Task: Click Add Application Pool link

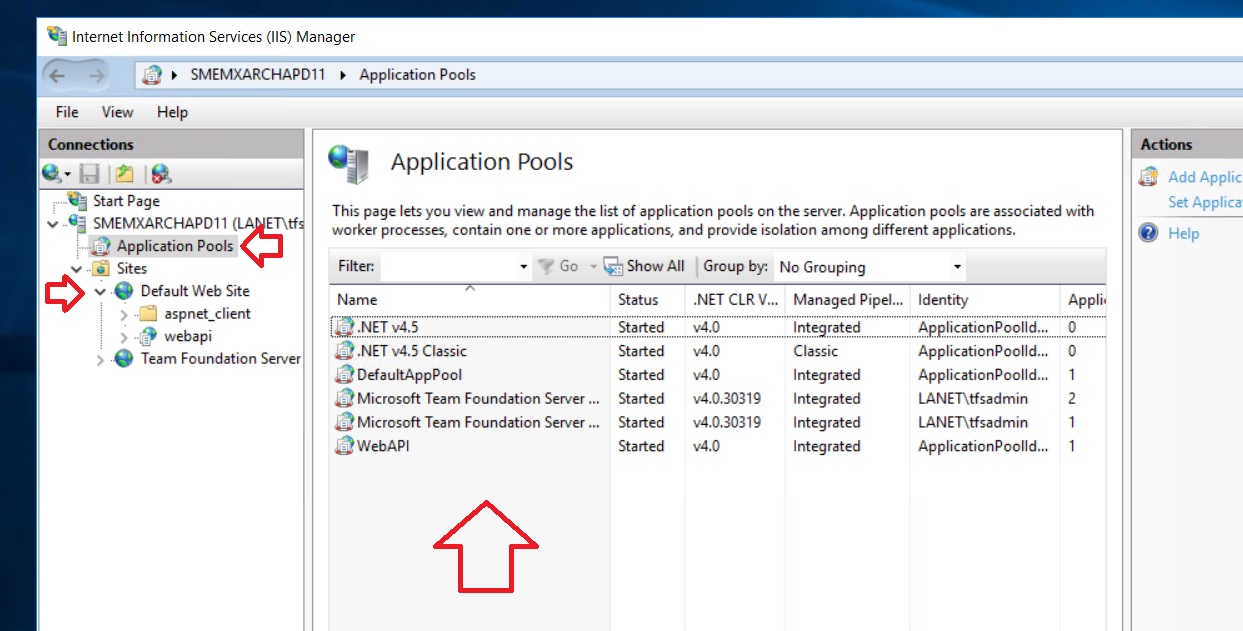Action: coord(1205,177)
